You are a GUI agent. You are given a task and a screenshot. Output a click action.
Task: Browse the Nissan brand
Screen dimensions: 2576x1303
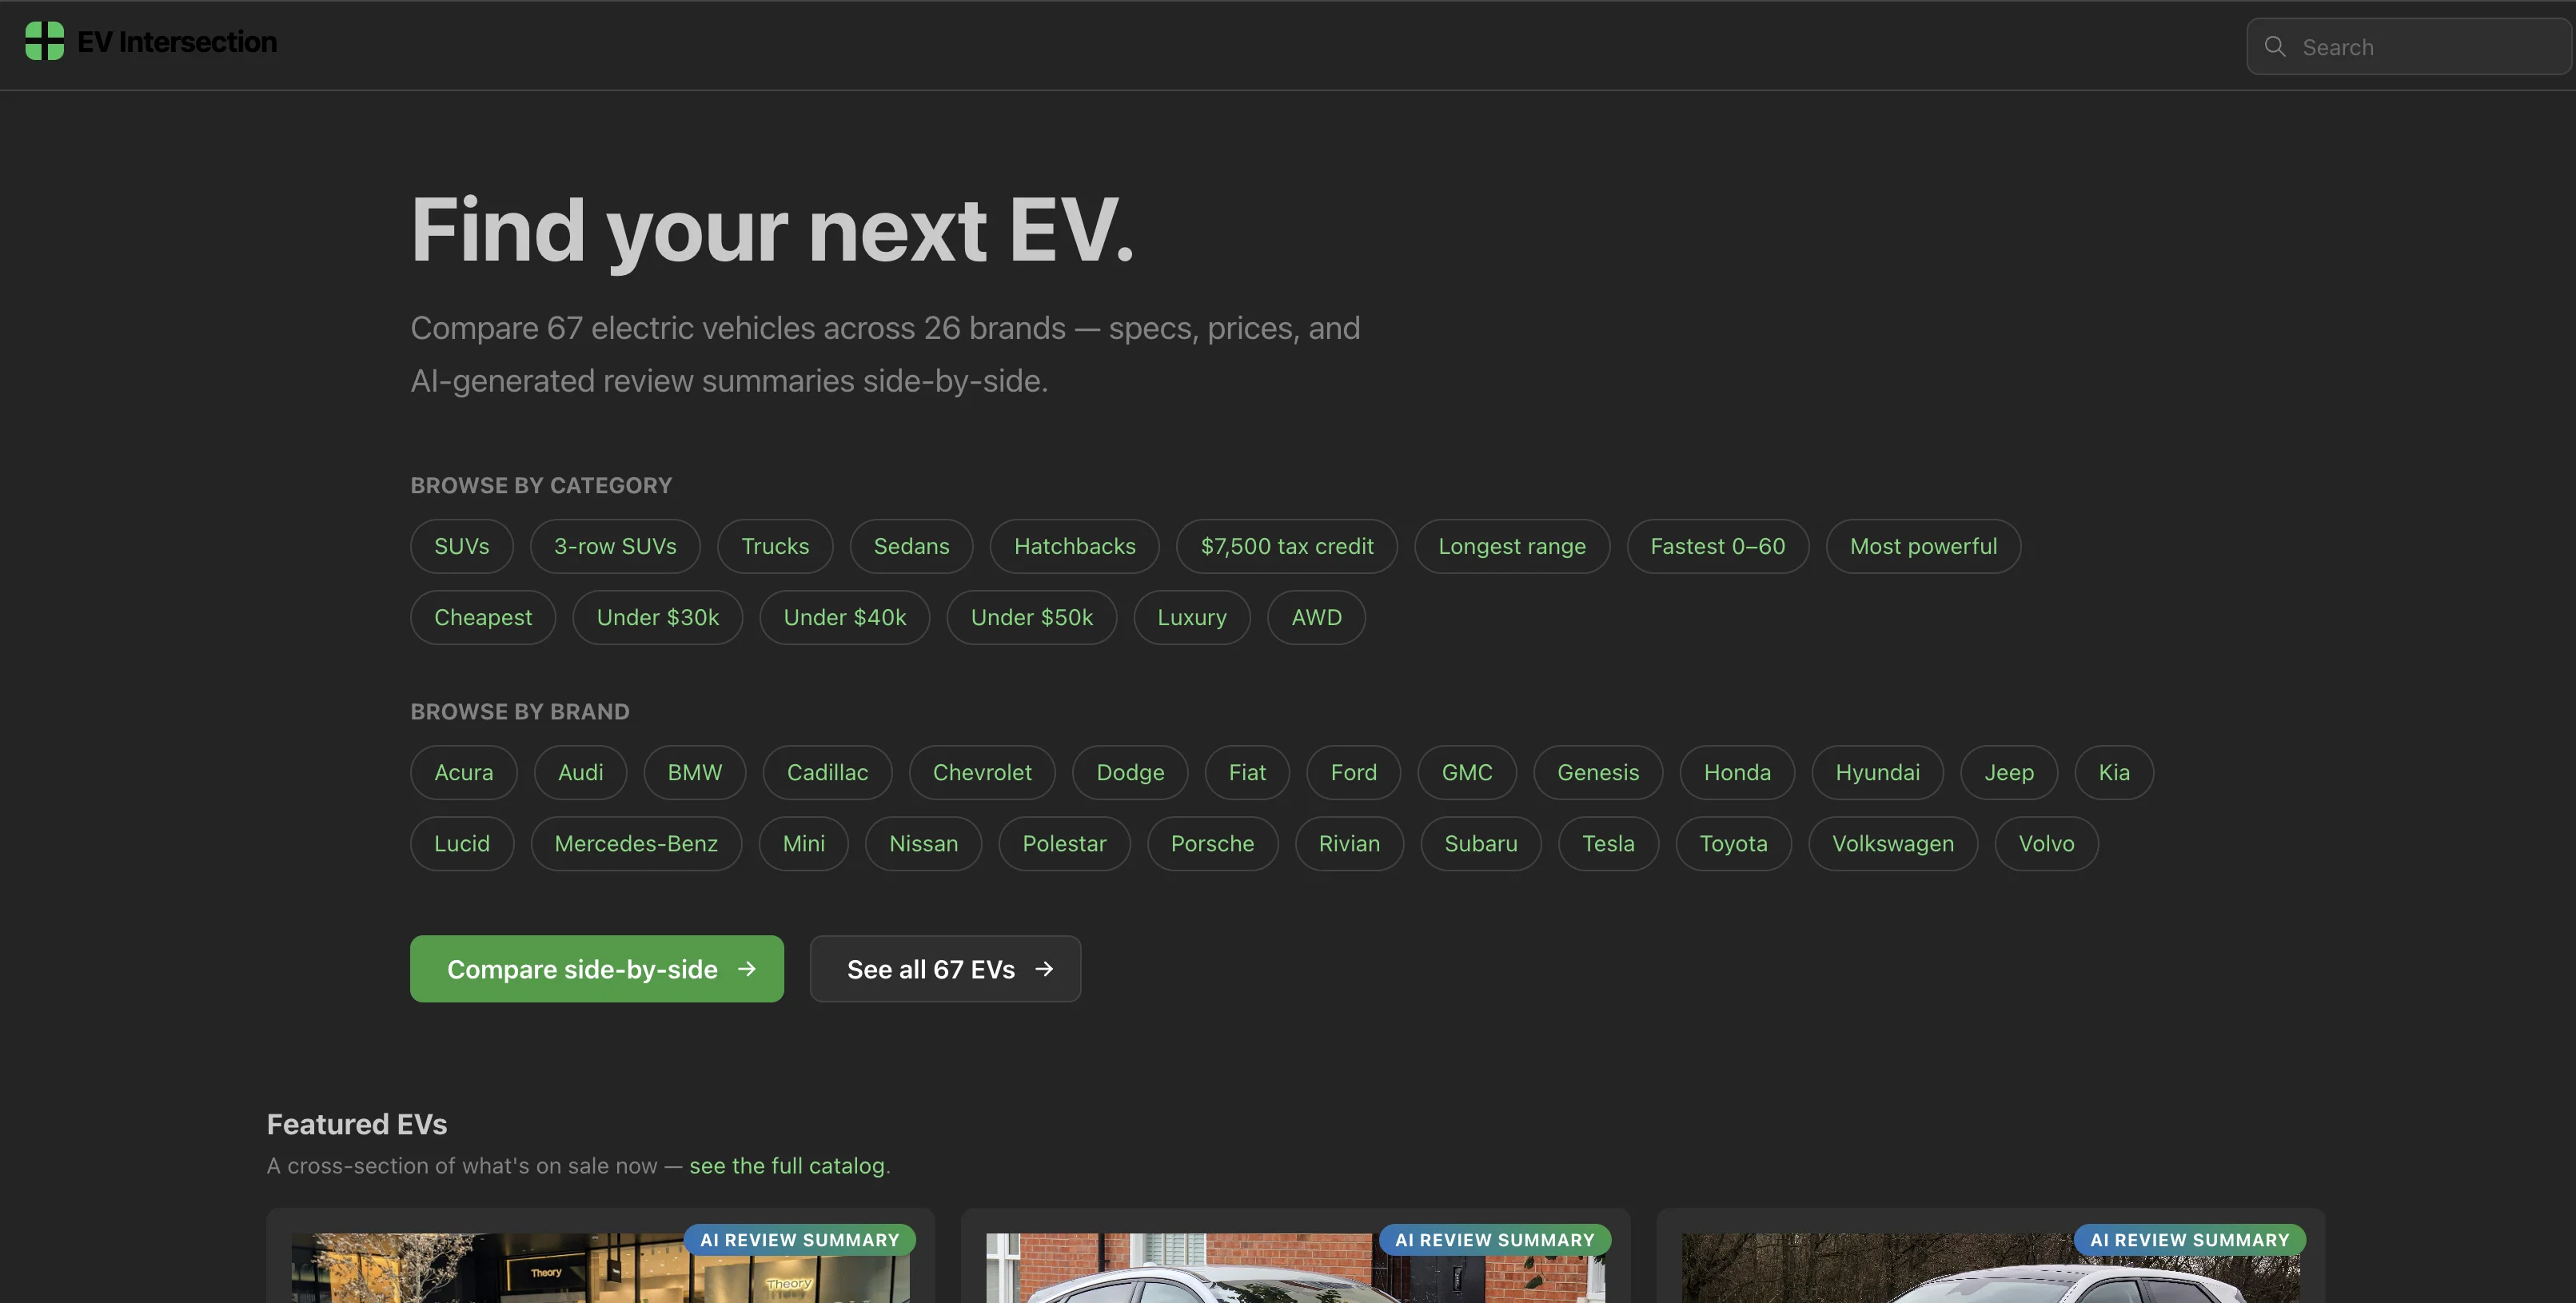click(x=923, y=843)
